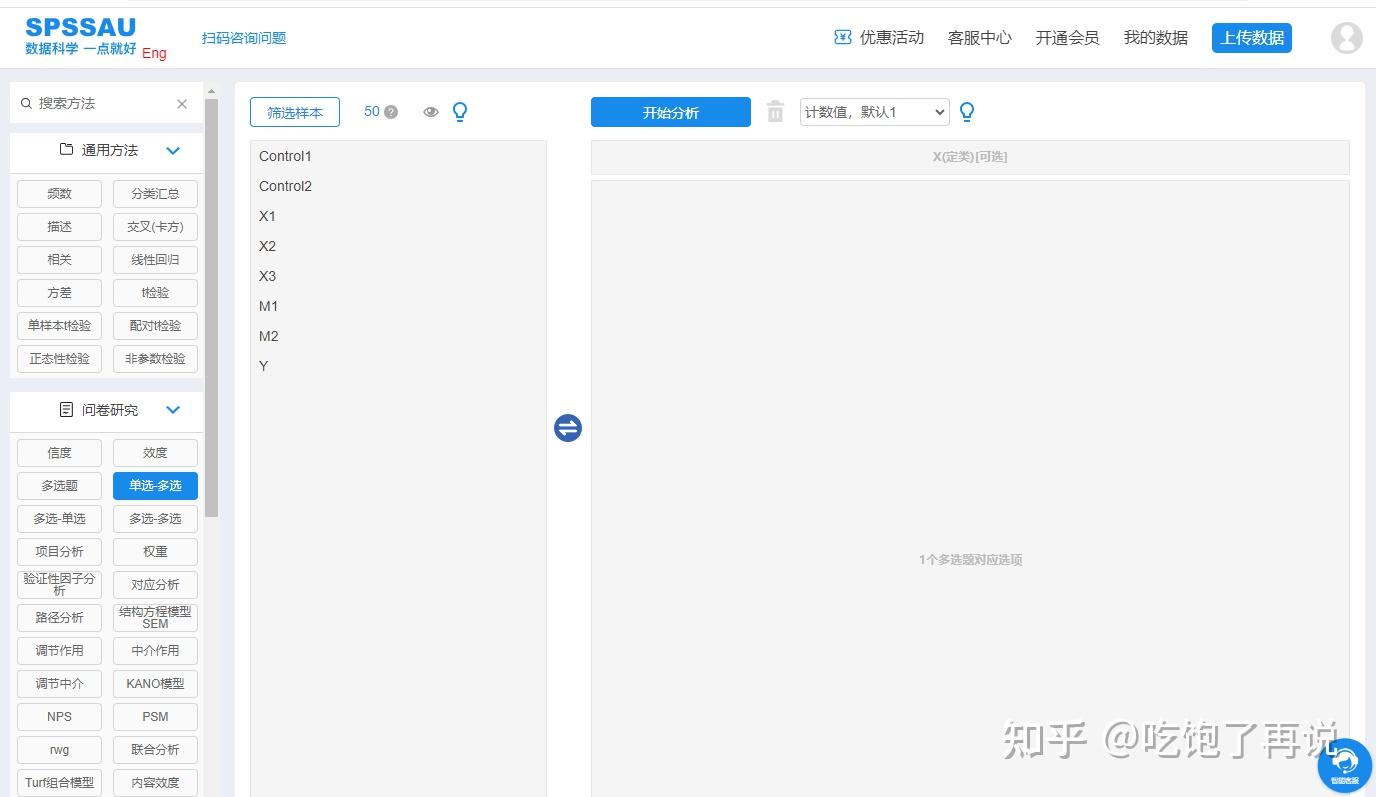Collapse the 通用方法 section chevron

tap(172, 150)
